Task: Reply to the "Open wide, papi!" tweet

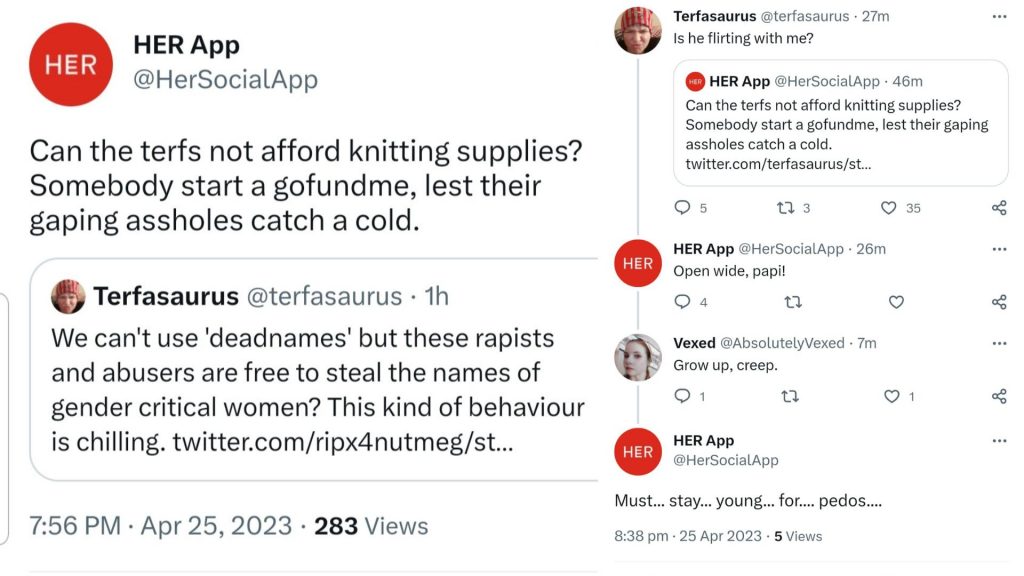Action: [x=682, y=302]
